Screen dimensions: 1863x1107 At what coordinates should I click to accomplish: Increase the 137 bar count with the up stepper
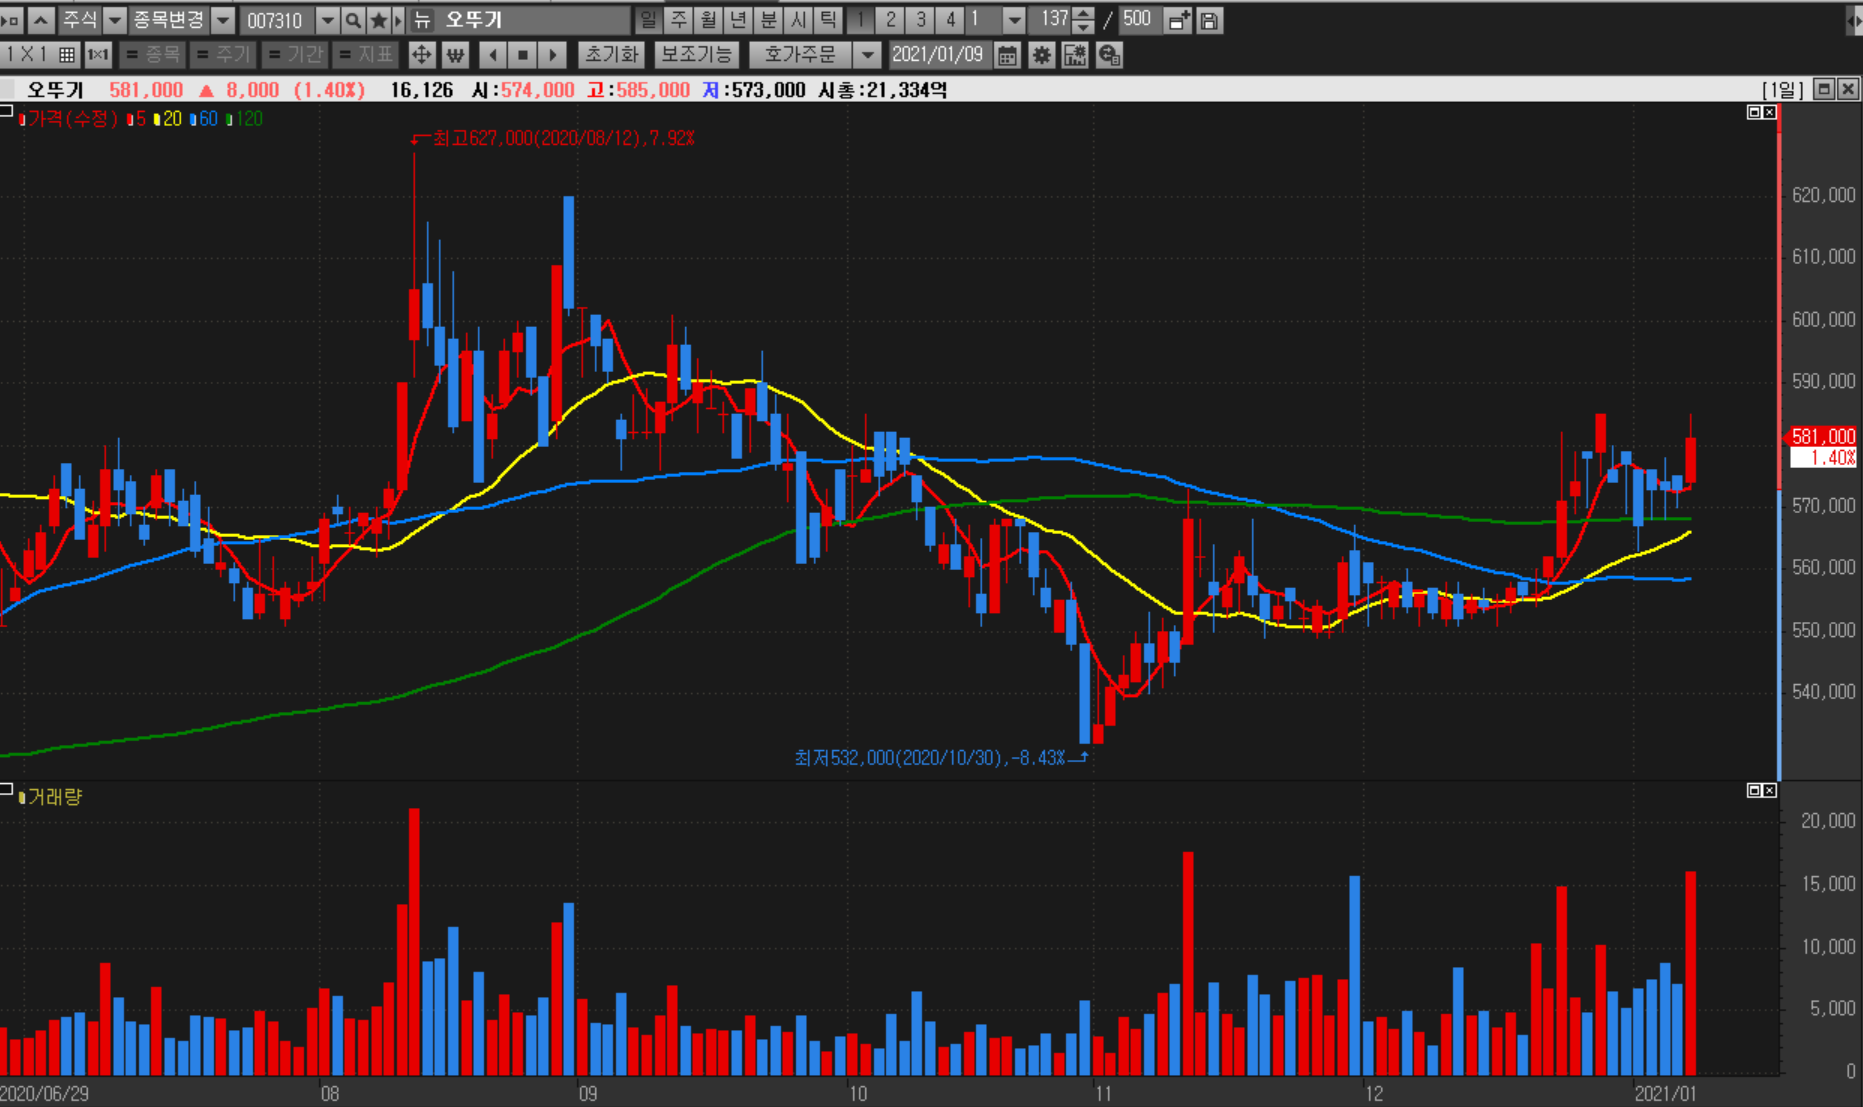pyautogui.click(x=1083, y=14)
